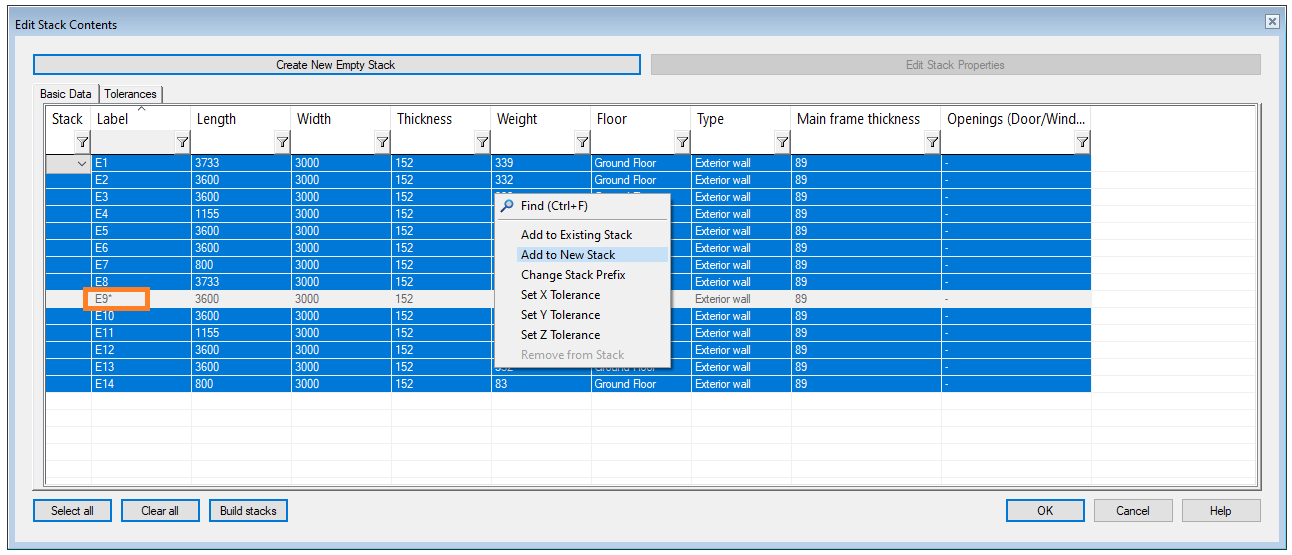The height and width of the screenshot is (555, 1292).
Task: Click filter icon in Main frame thickness column
Action: pos(932,143)
